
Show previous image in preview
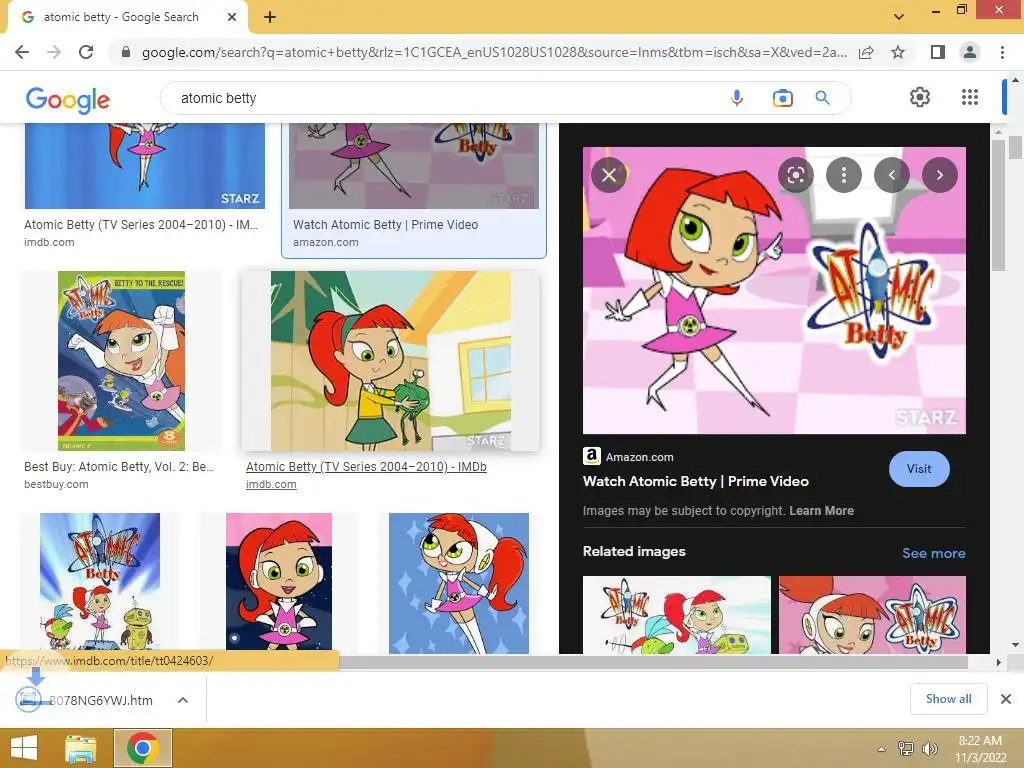(891, 175)
